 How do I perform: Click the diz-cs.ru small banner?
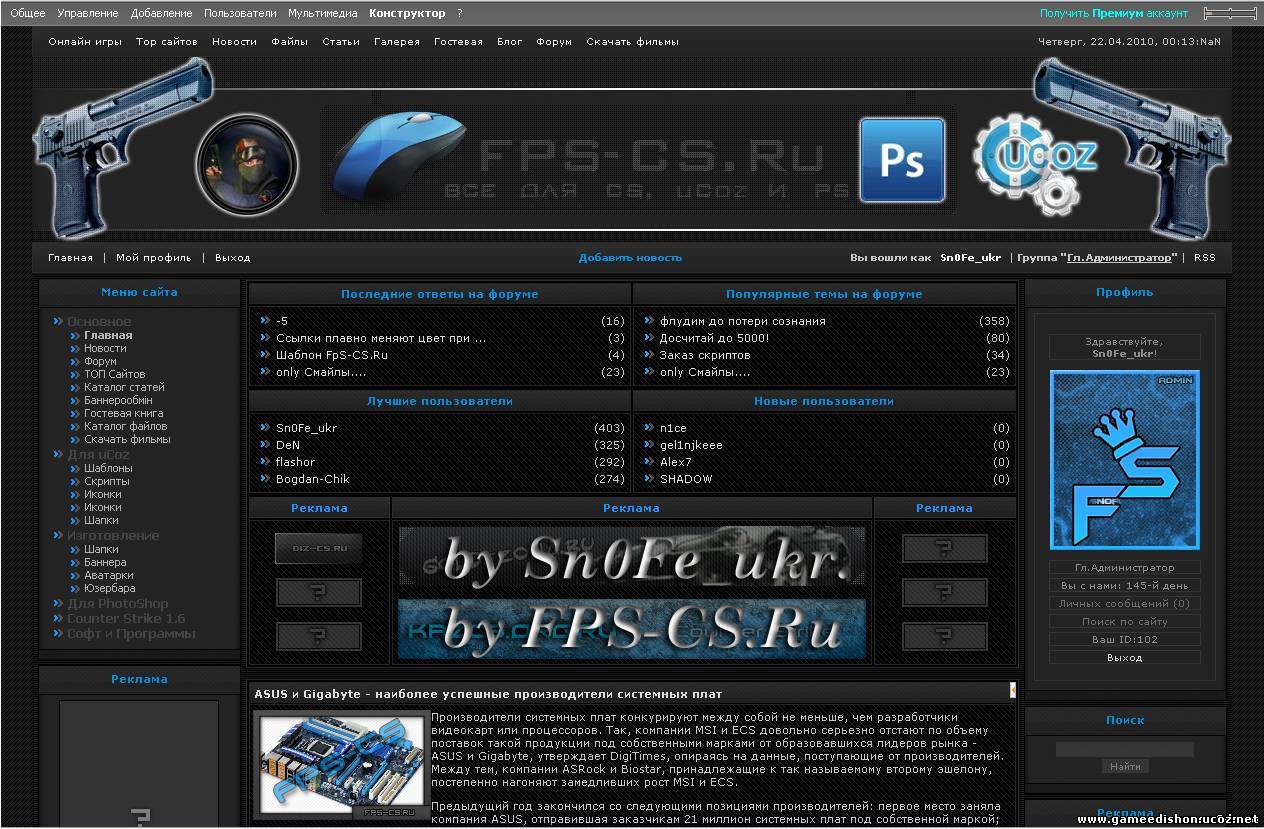318,548
